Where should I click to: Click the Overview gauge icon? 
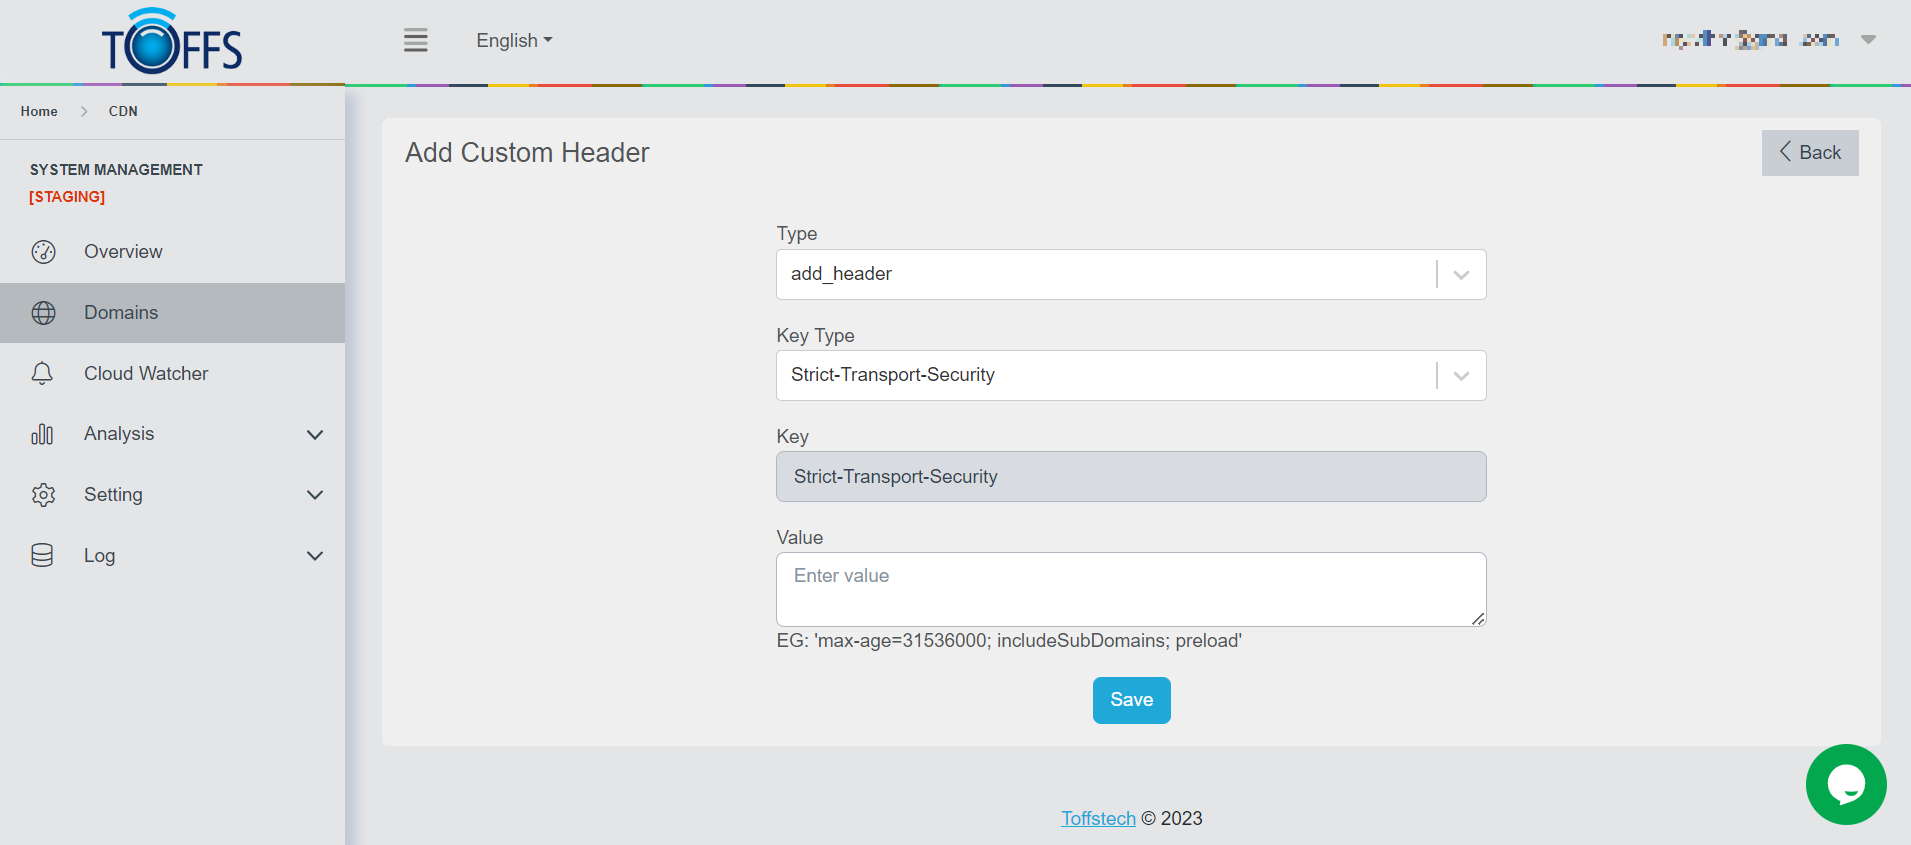(x=43, y=252)
